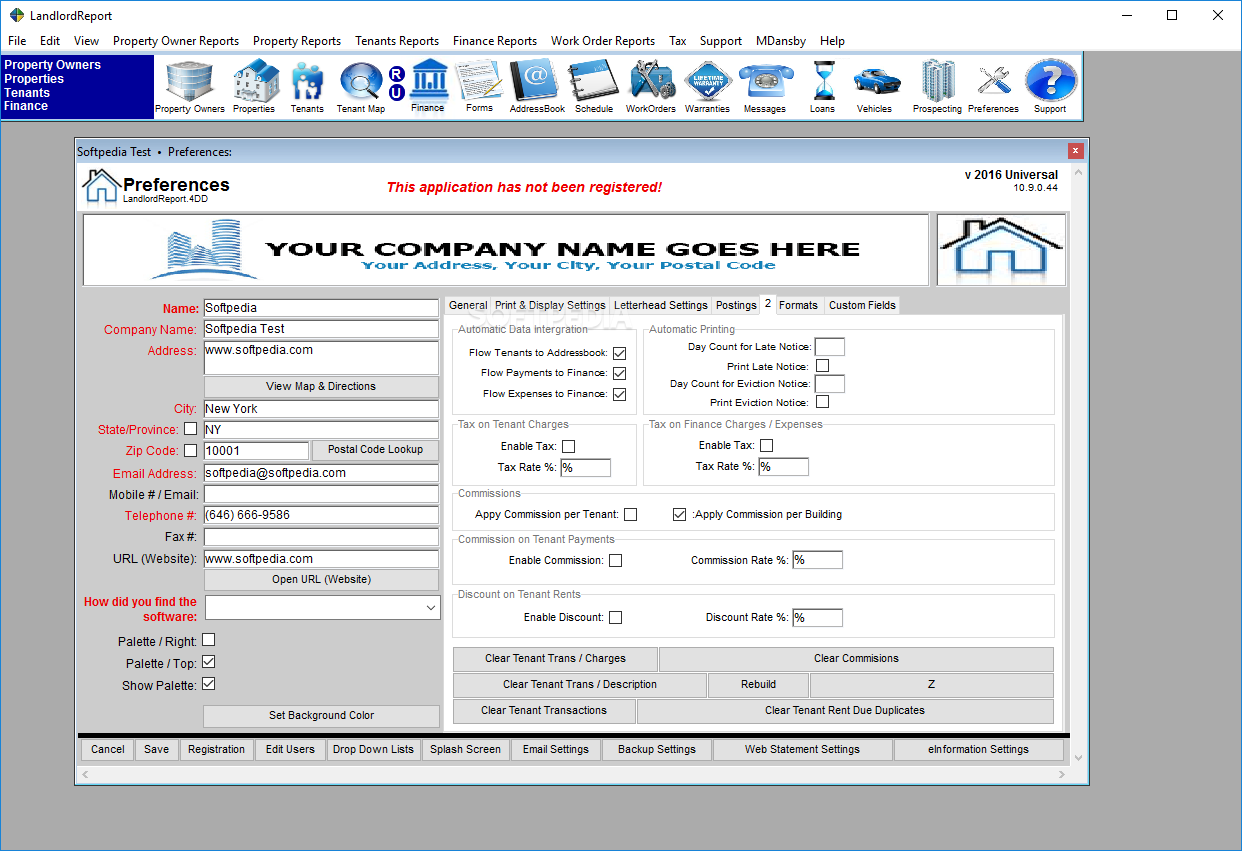Toggle Flow Expenses to Finance checkbox
This screenshot has height=851, width=1242.
pyautogui.click(x=620, y=394)
